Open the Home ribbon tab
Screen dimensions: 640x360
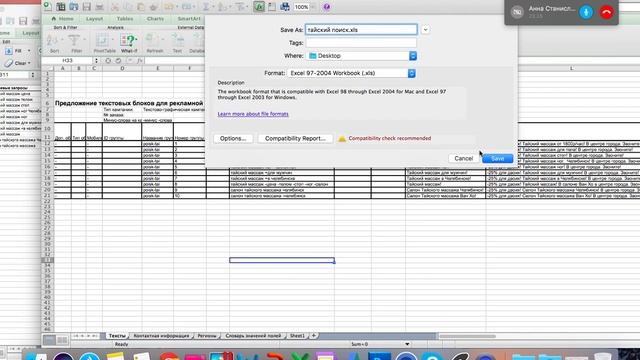tap(62, 19)
